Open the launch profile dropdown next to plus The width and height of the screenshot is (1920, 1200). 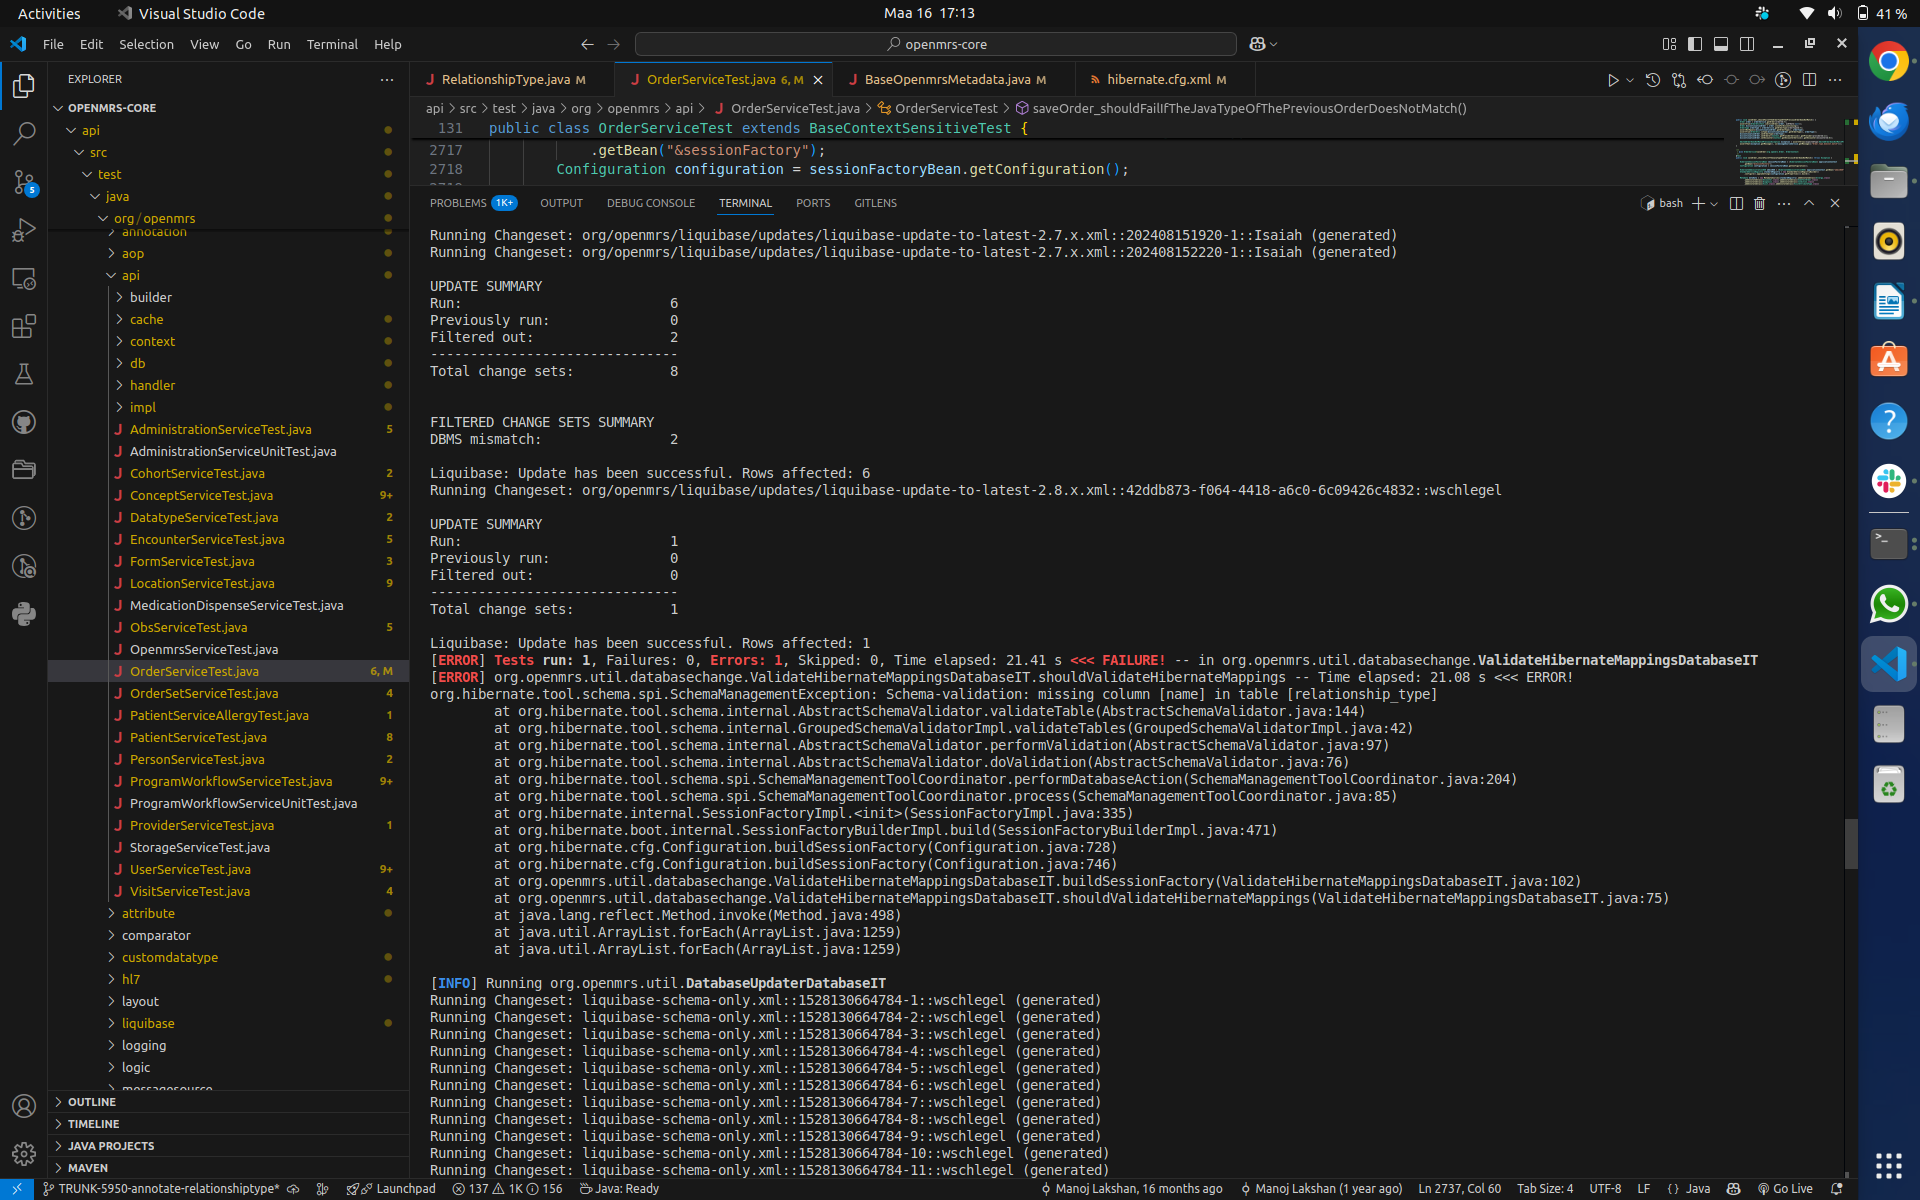click(1714, 203)
